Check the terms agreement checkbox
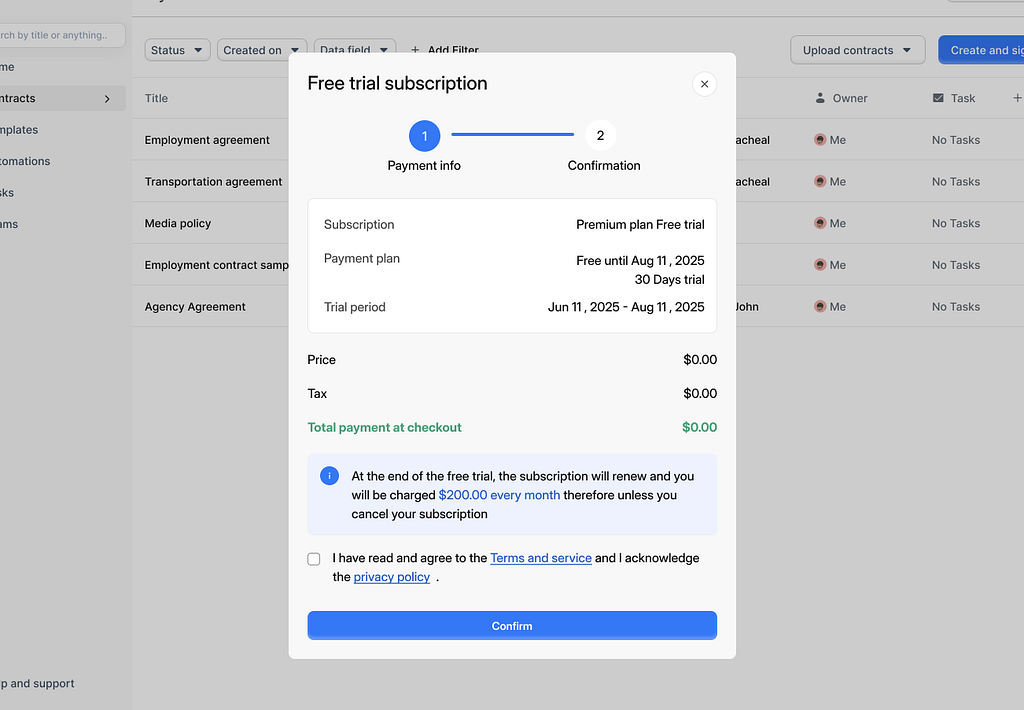 314,559
